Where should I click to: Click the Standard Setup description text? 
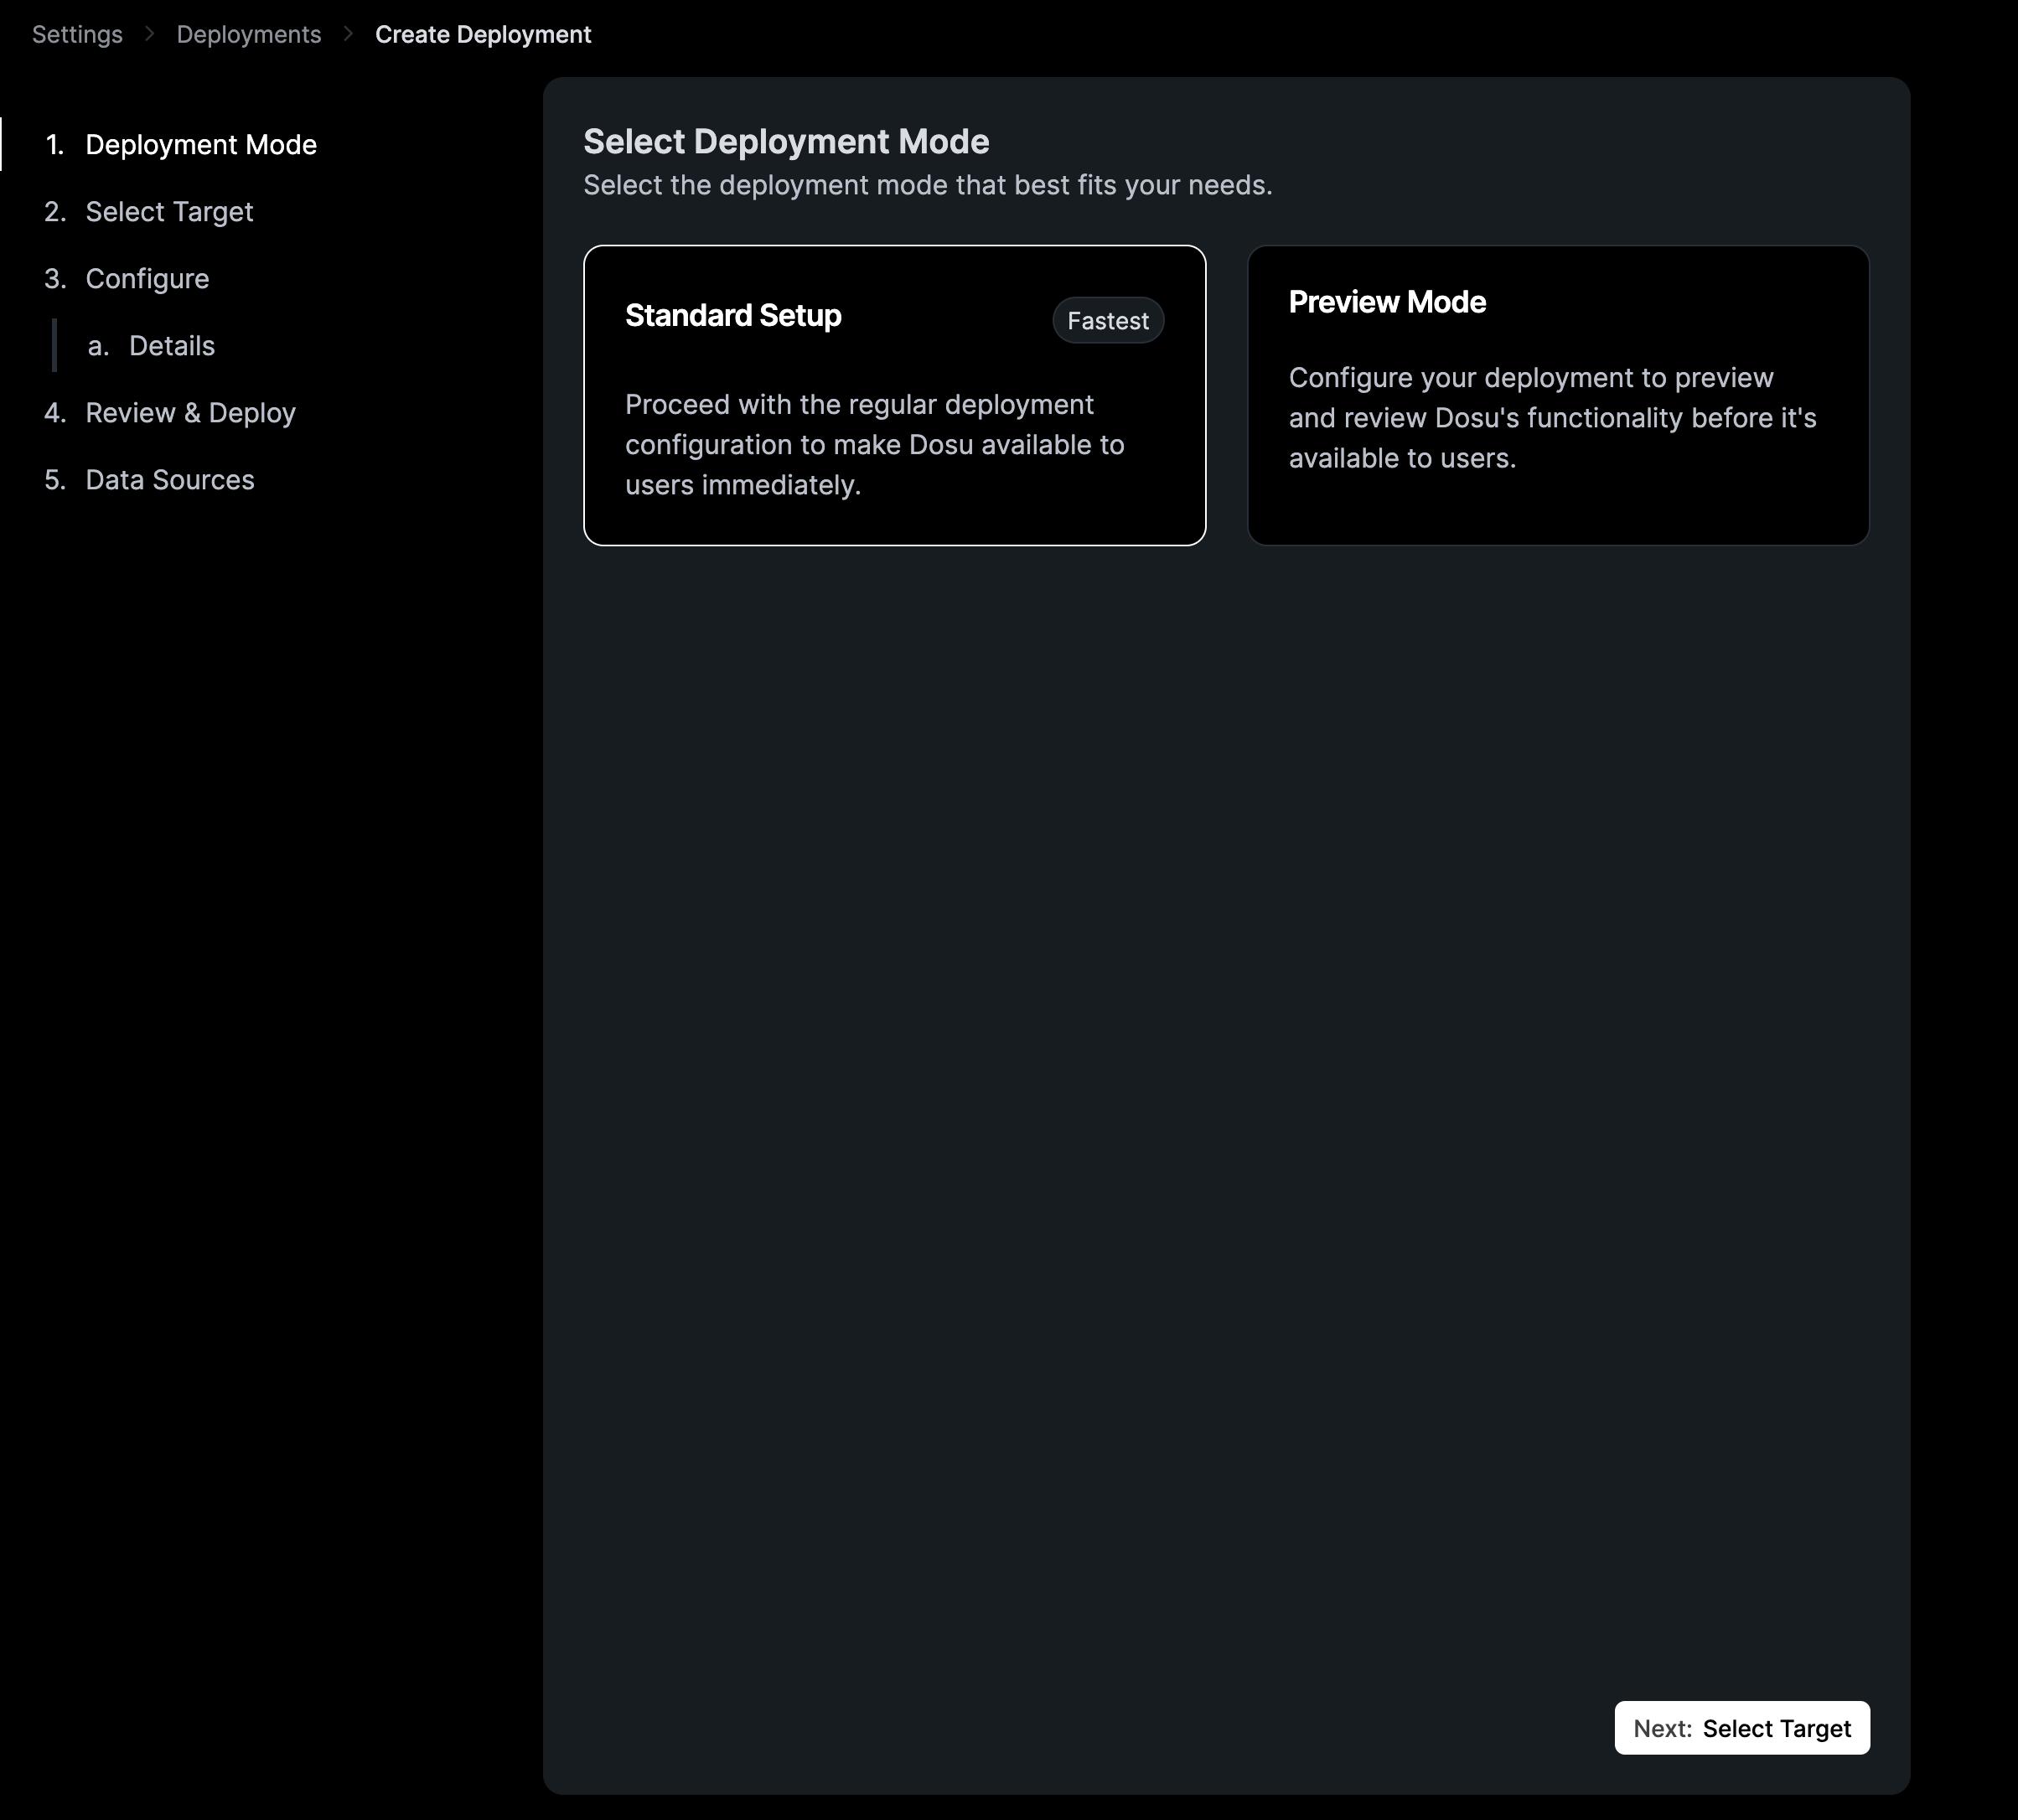click(874, 445)
